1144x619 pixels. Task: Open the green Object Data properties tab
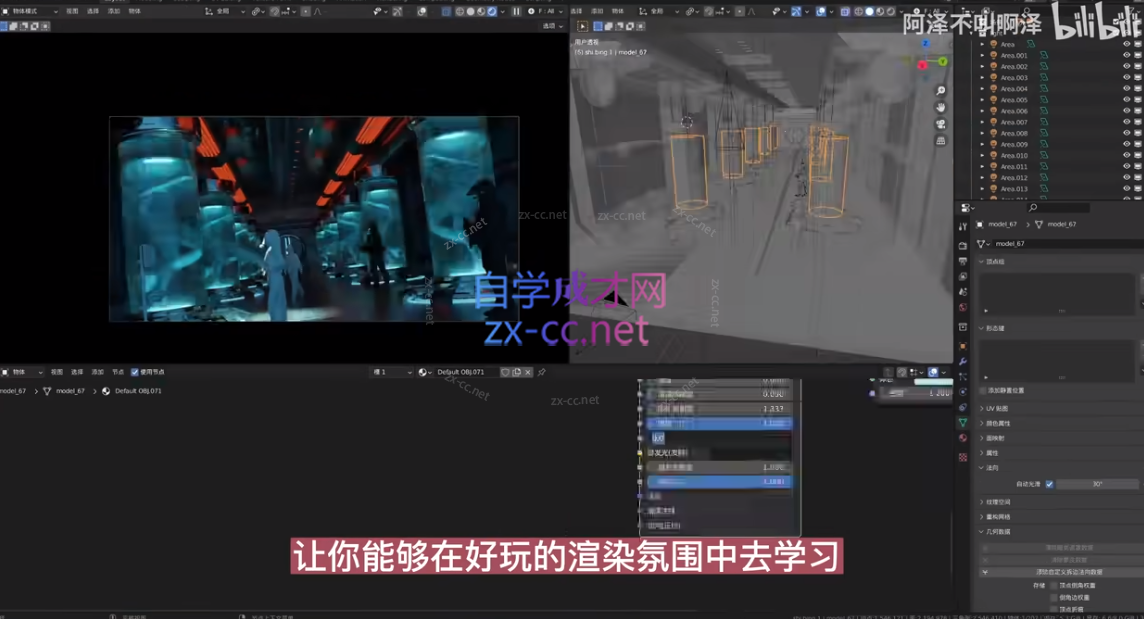963,423
